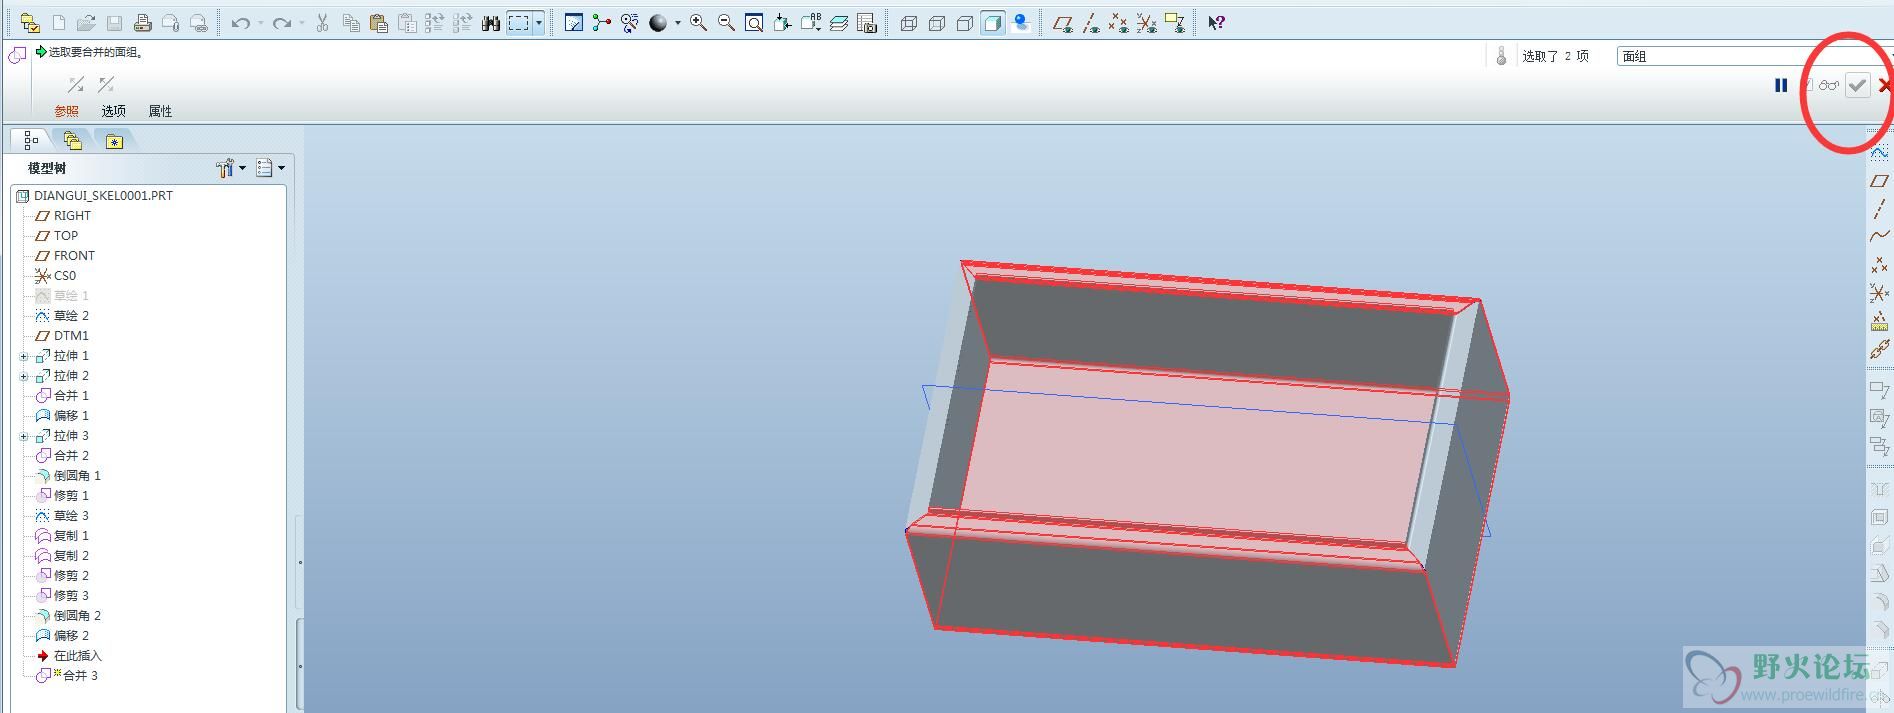Viewport: 1894px width, 713px height.
Task: Click the Layers stack icon
Action: 839,23
